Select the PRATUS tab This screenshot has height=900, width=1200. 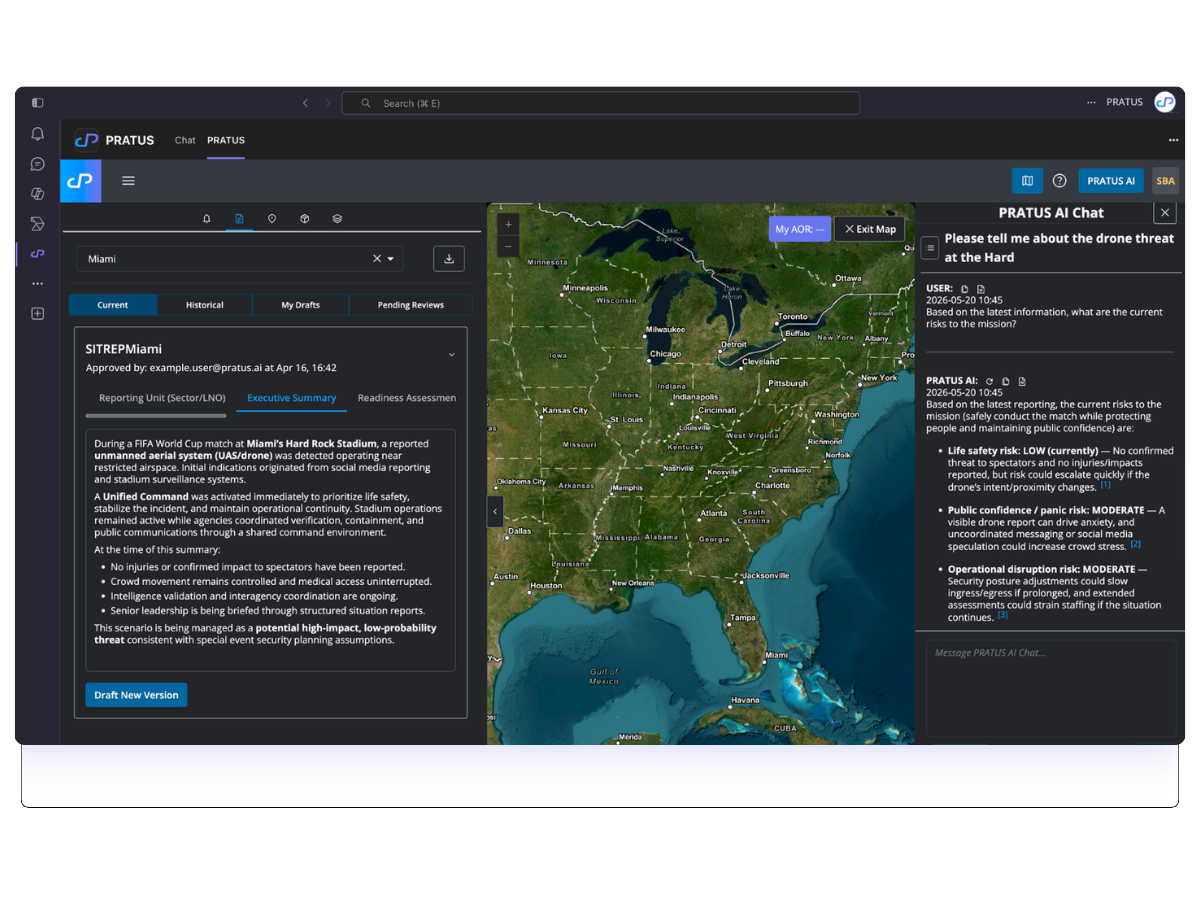226,140
